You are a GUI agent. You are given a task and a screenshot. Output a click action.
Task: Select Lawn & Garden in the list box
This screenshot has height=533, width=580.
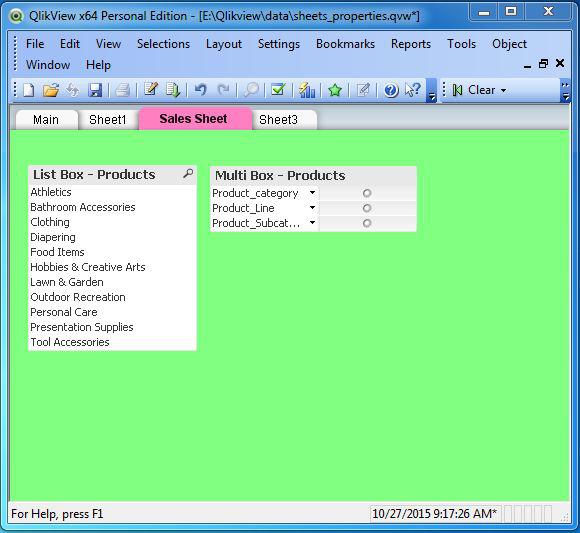pyautogui.click(x=112, y=282)
